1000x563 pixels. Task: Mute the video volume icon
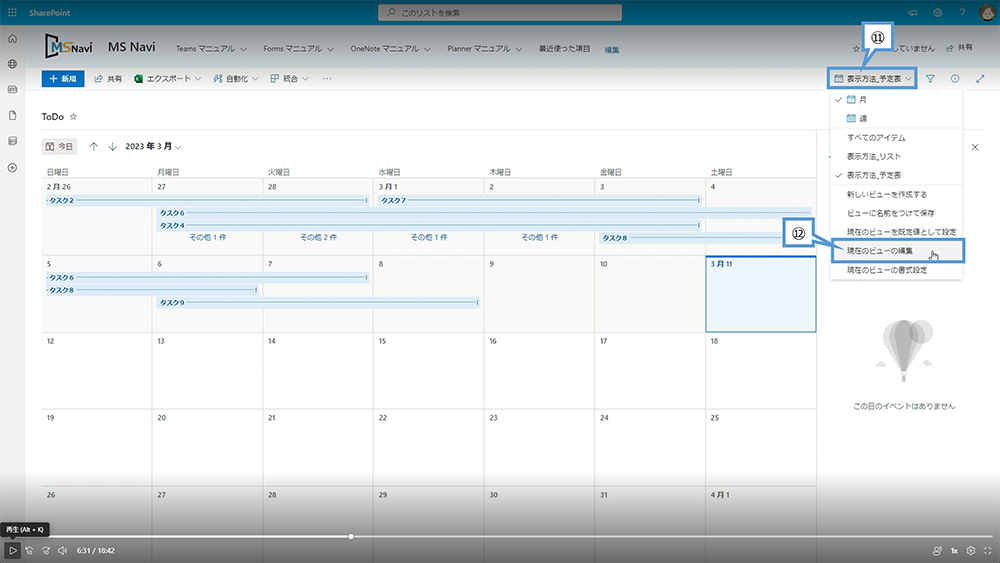point(62,550)
